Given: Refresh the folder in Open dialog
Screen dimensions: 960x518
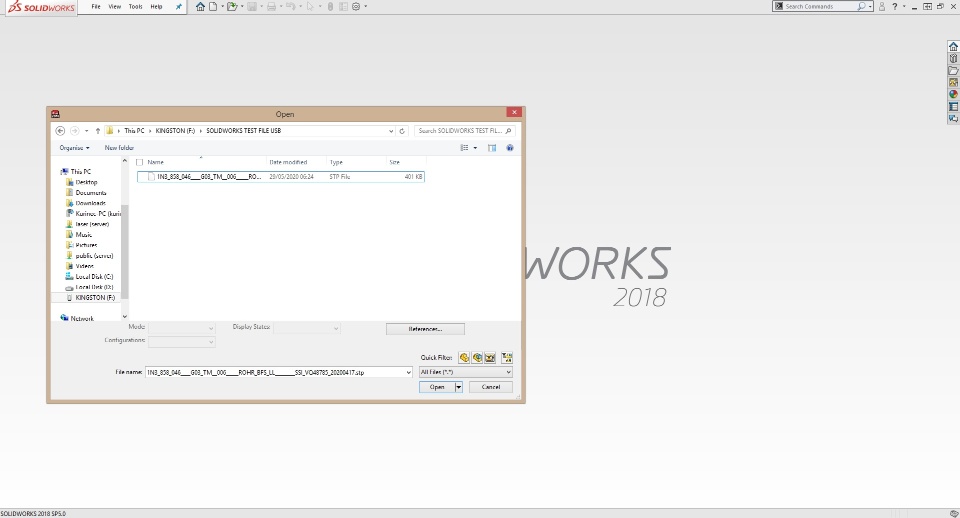Looking at the screenshot, I should [402, 131].
